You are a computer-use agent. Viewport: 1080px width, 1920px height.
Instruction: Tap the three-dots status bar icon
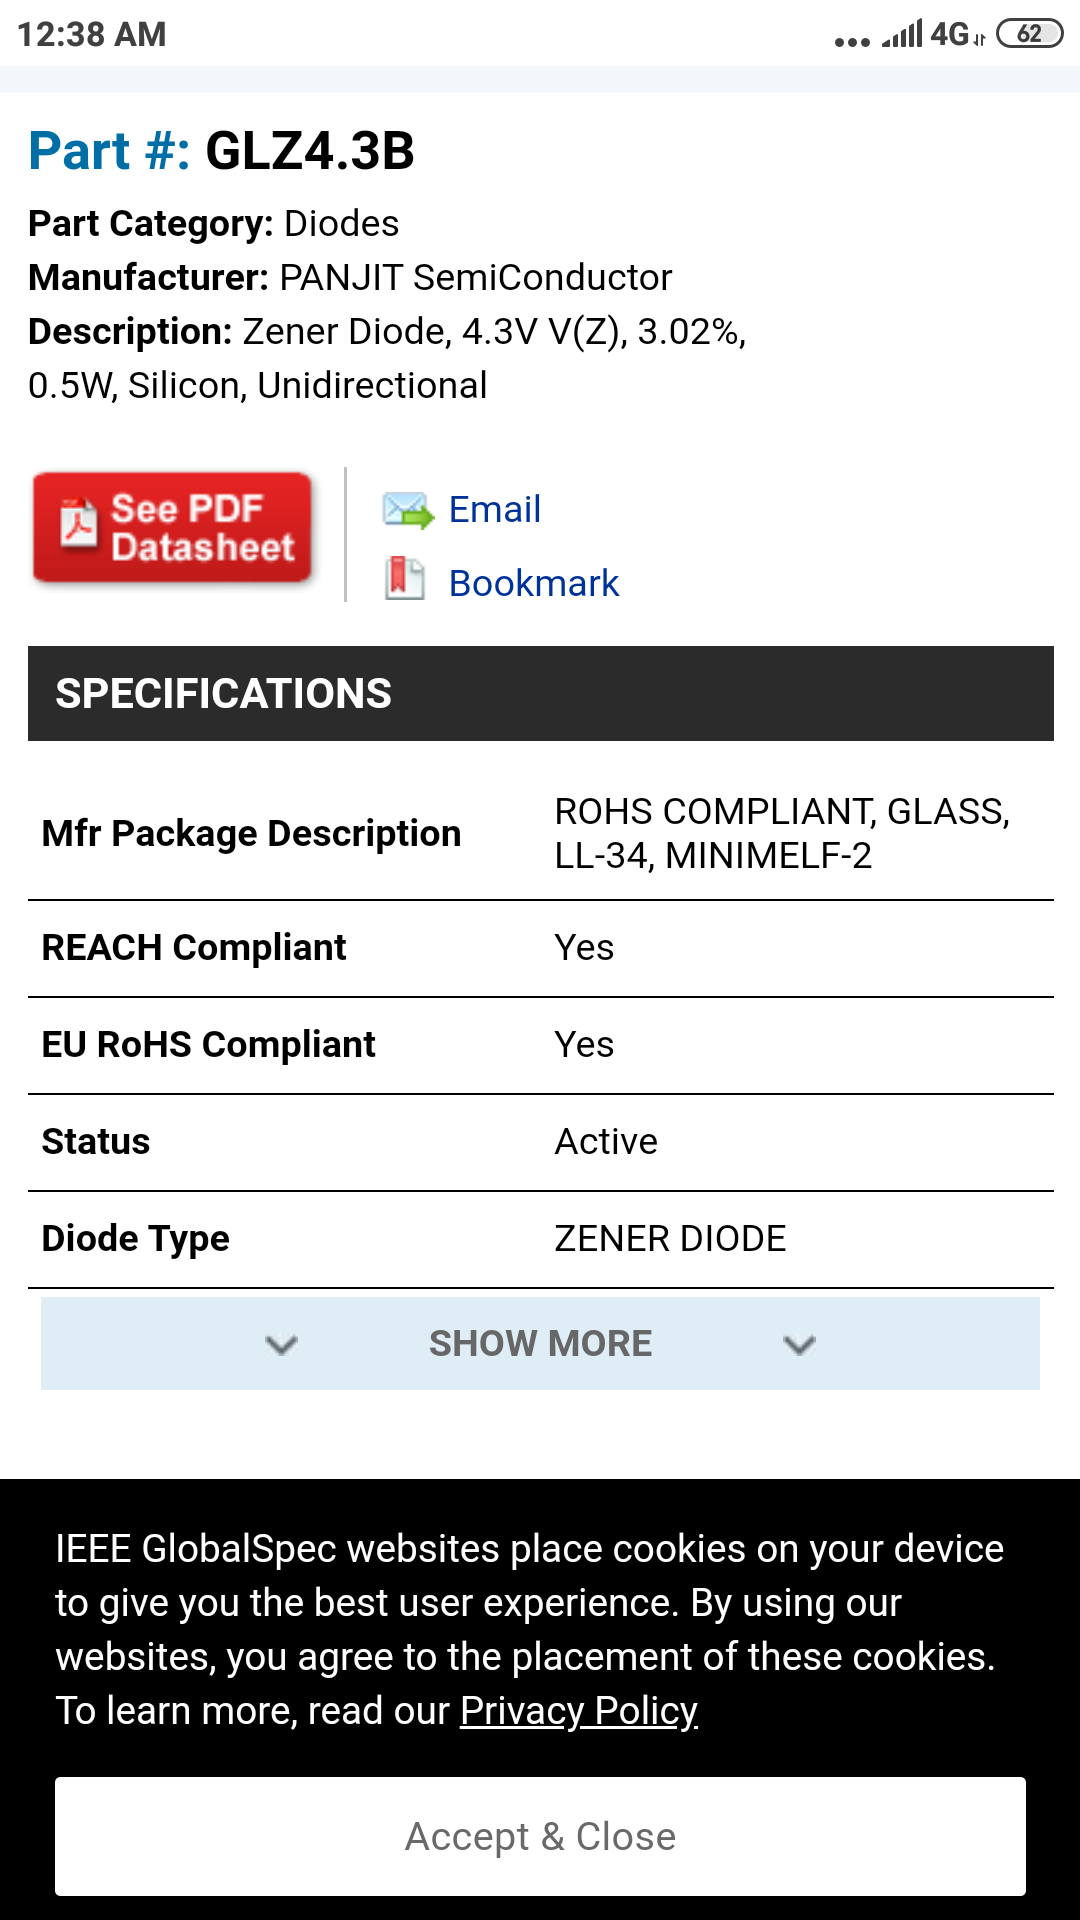click(x=852, y=42)
